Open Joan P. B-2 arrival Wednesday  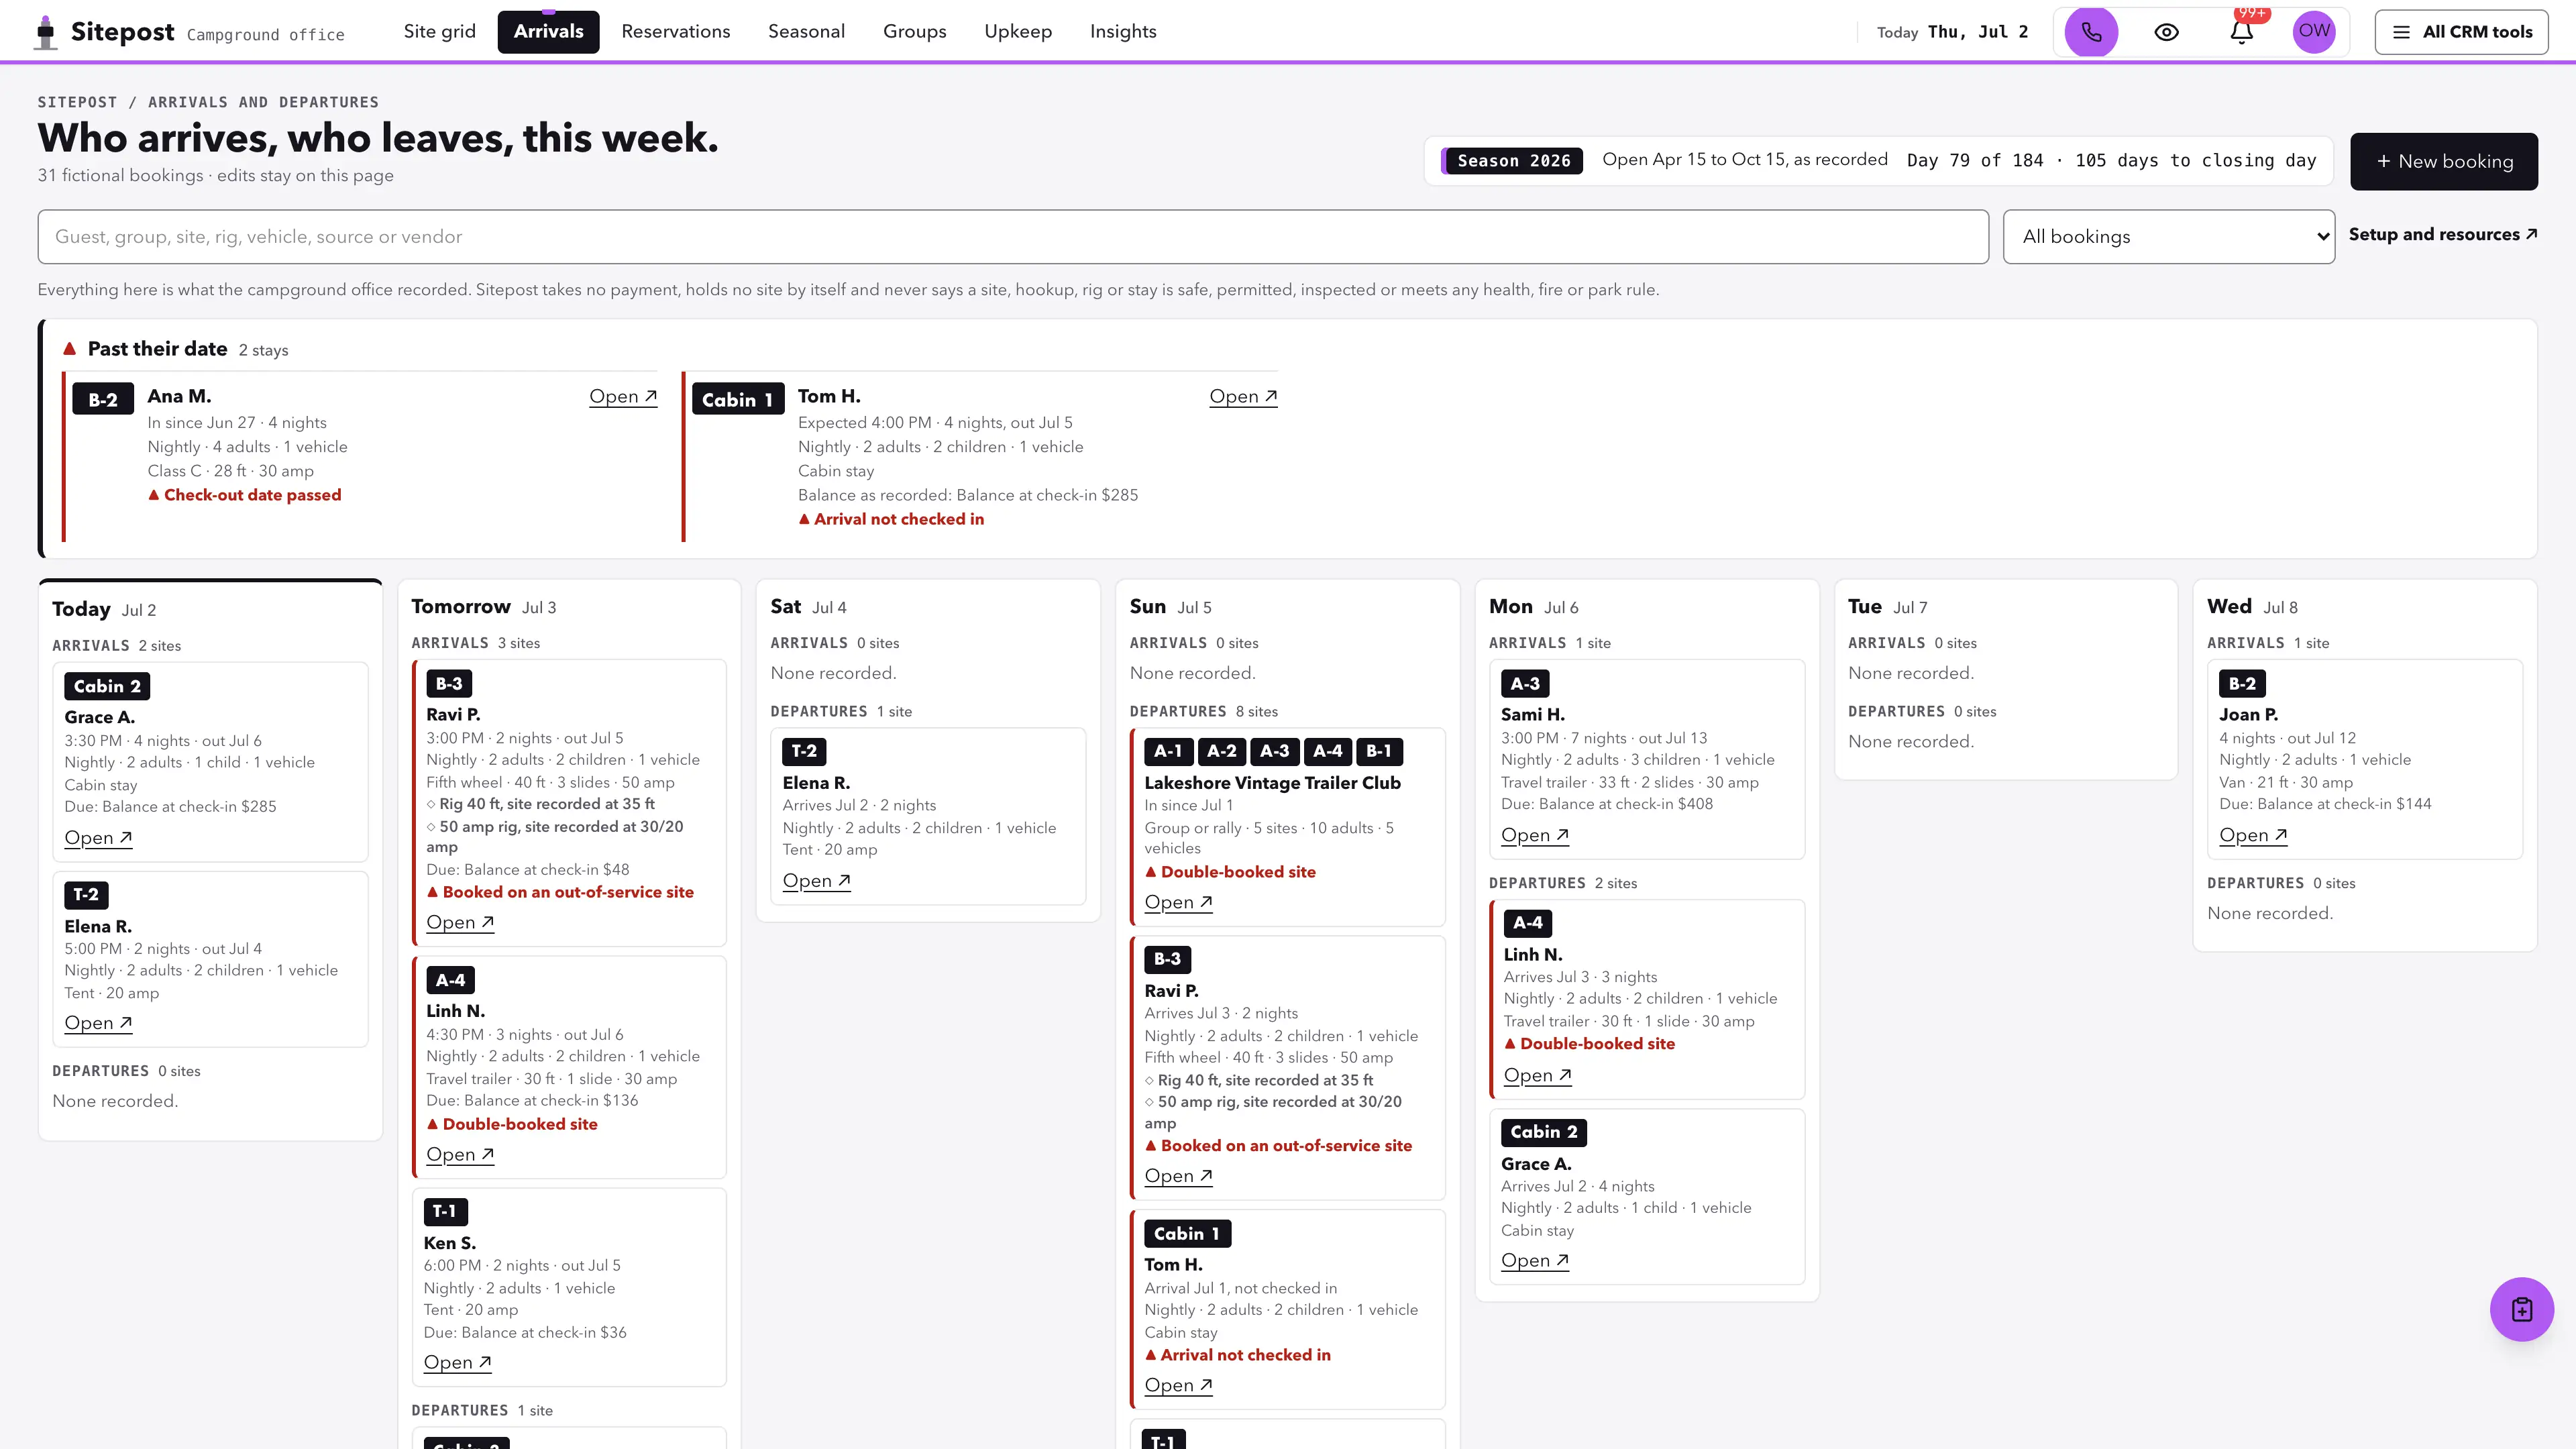[2253, 835]
